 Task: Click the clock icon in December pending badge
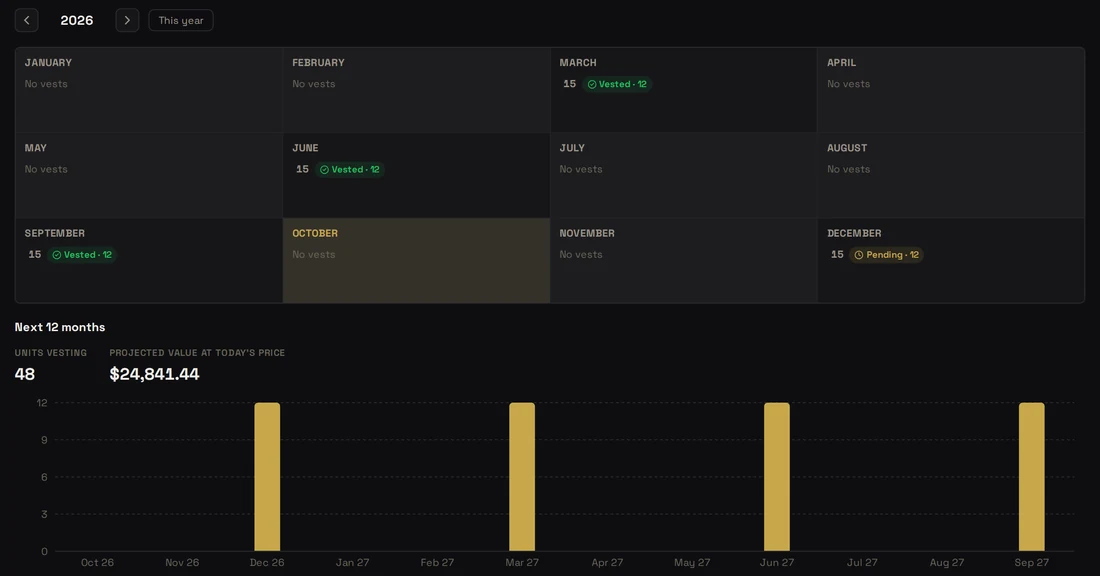(859, 255)
